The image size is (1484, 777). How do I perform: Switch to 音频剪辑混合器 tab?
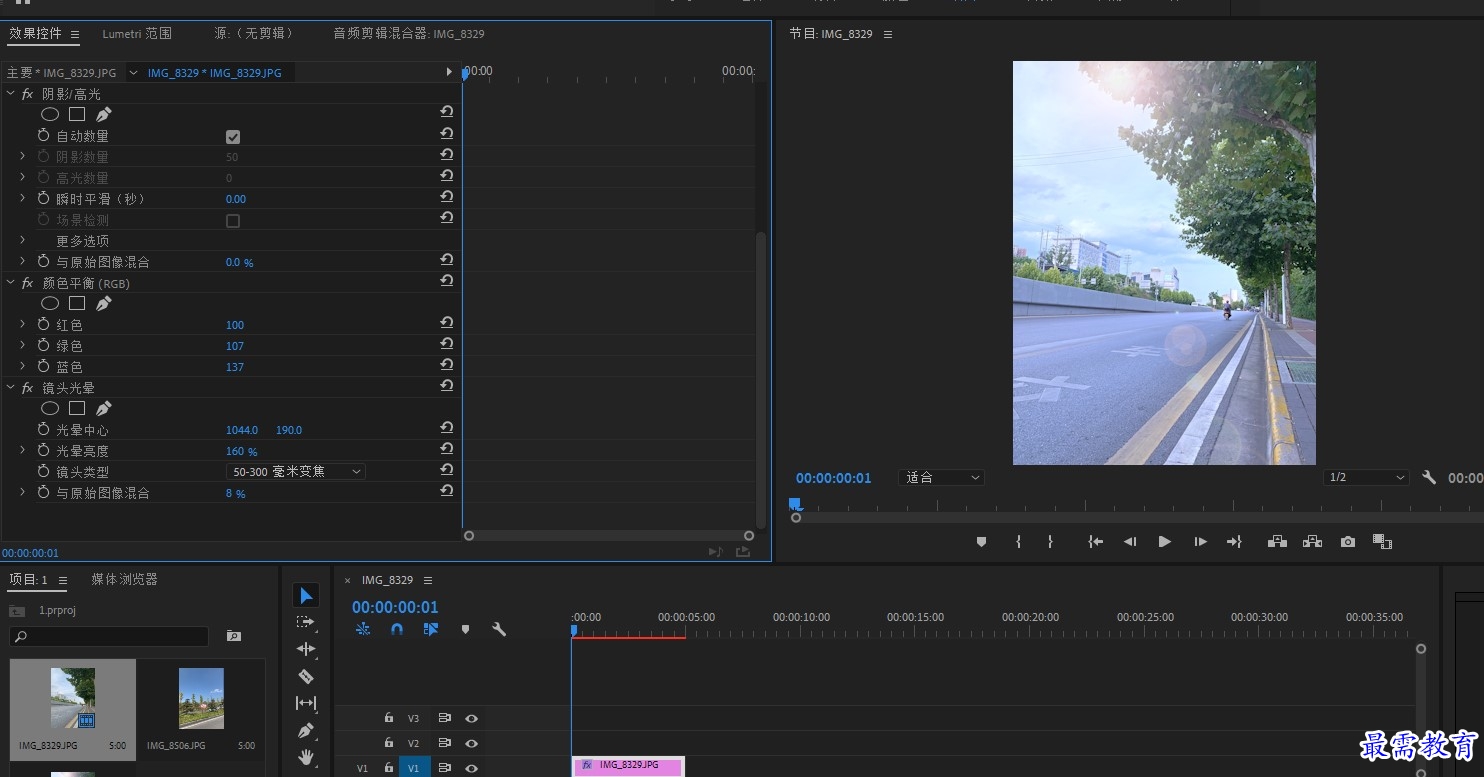409,34
